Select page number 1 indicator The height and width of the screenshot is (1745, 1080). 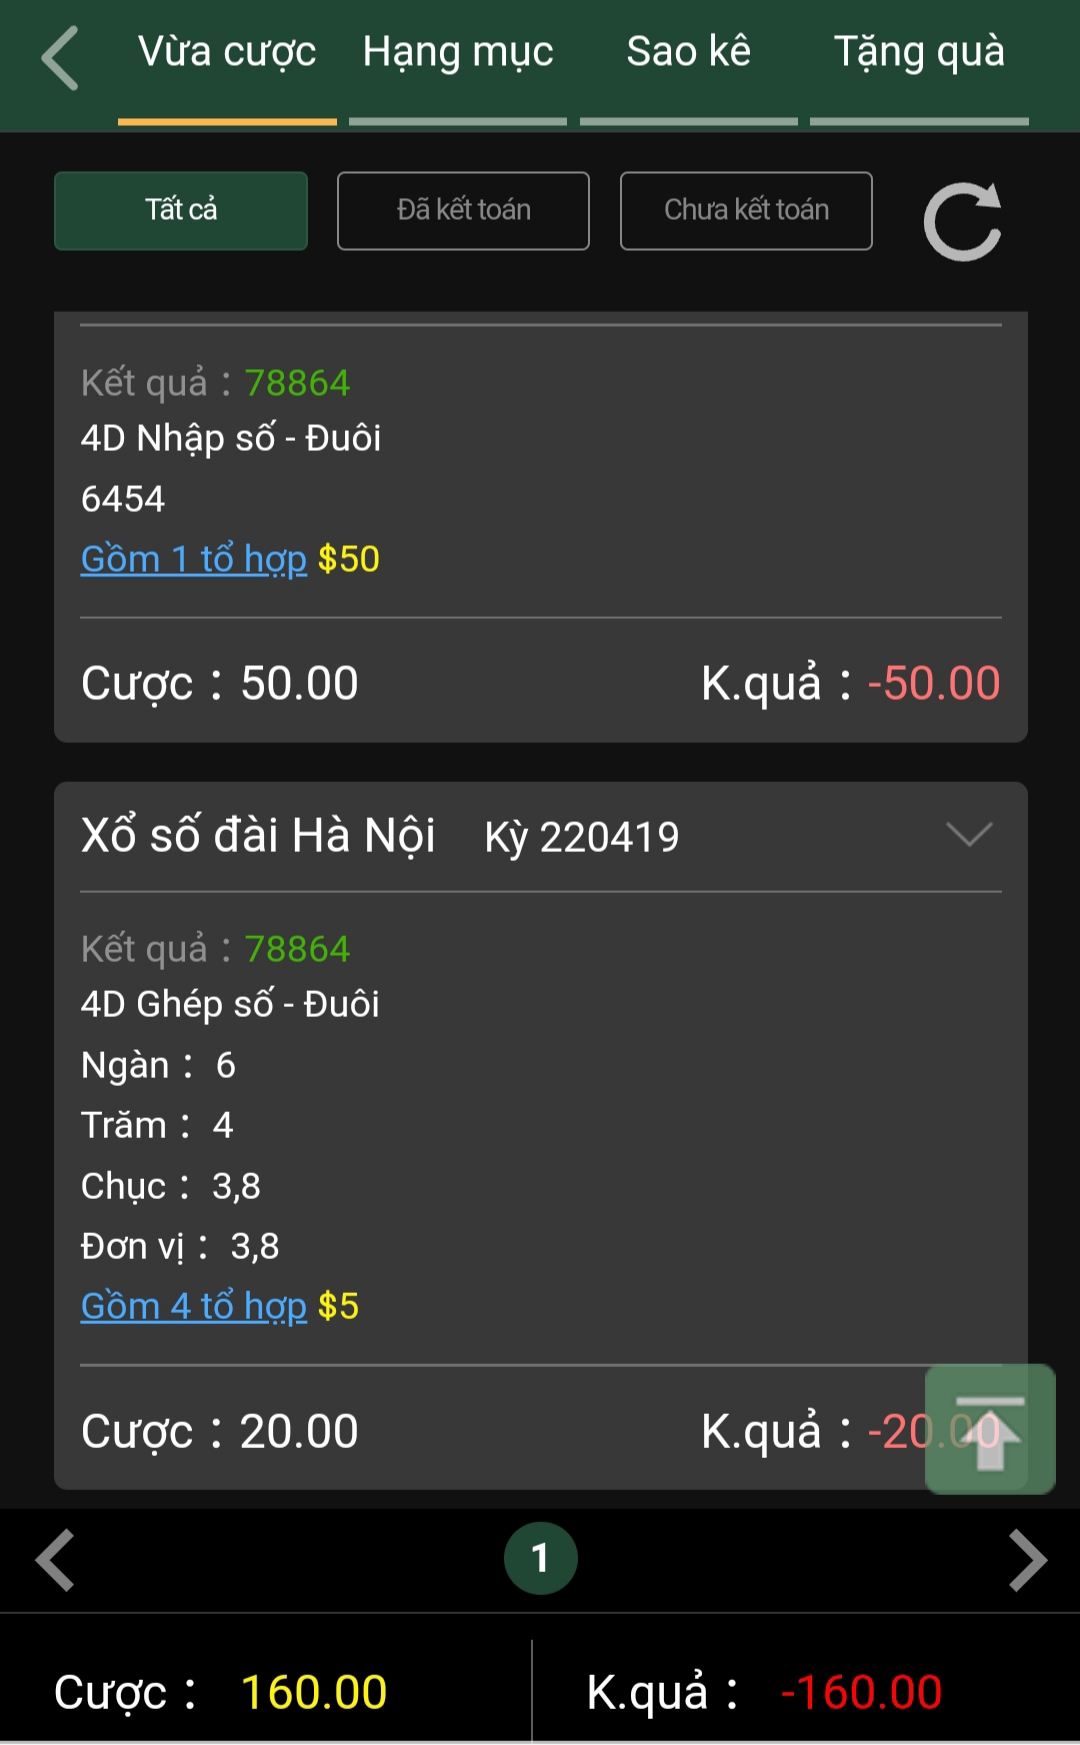point(541,1558)
